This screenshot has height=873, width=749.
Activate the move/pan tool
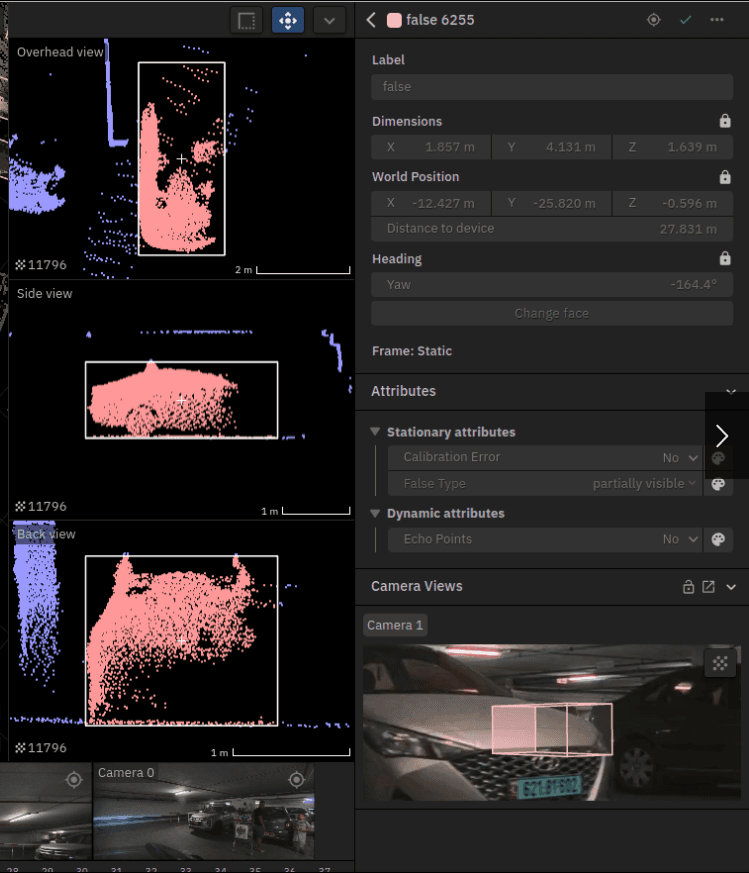(288, 21)
